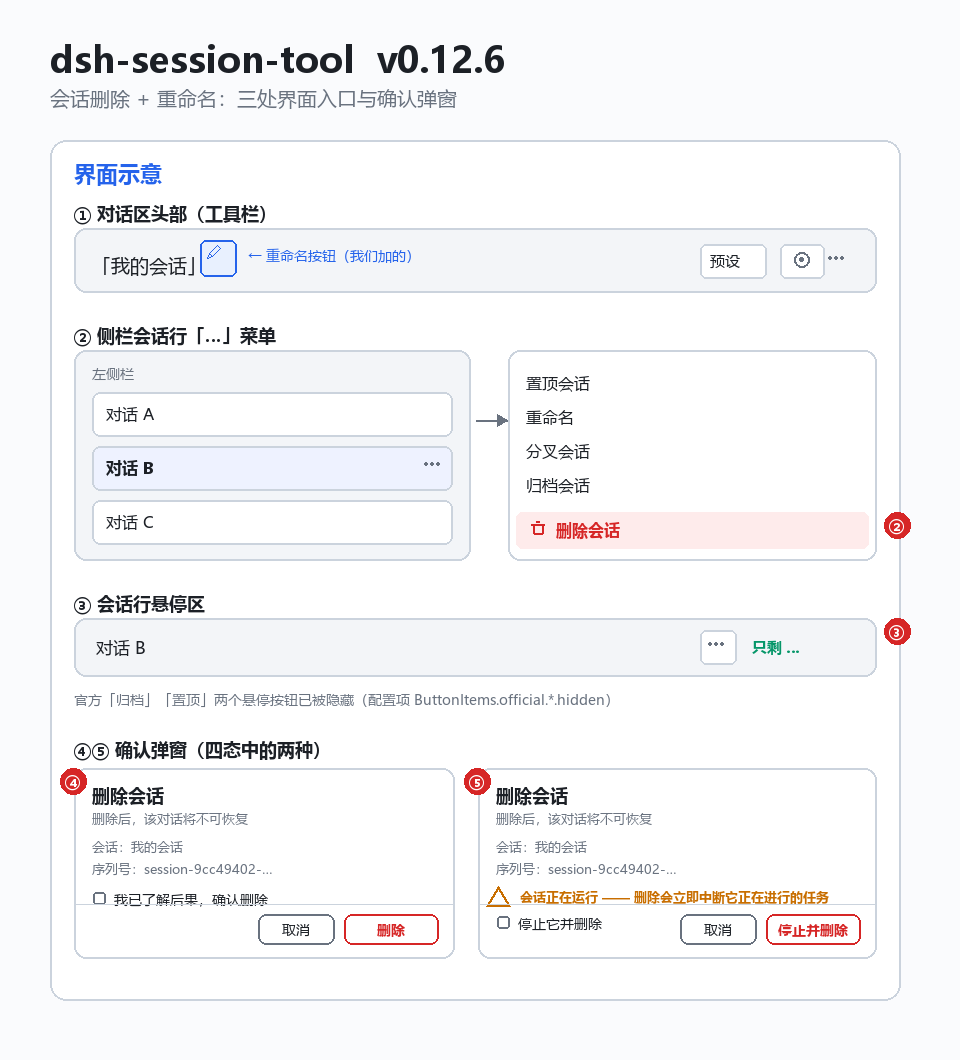
Task: Click the pencil rename icon beside 我的会话
Action: point(218,258)
